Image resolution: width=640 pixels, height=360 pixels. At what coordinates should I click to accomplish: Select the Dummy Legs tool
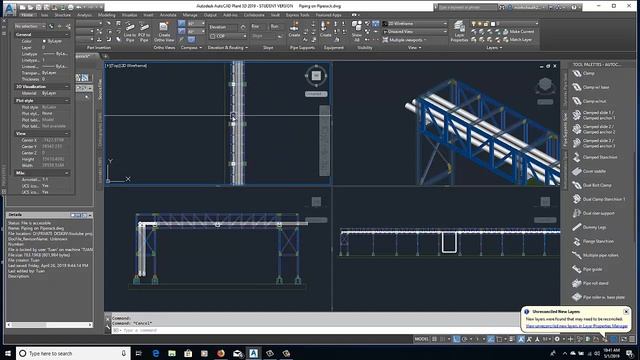(x=589, y=227)
